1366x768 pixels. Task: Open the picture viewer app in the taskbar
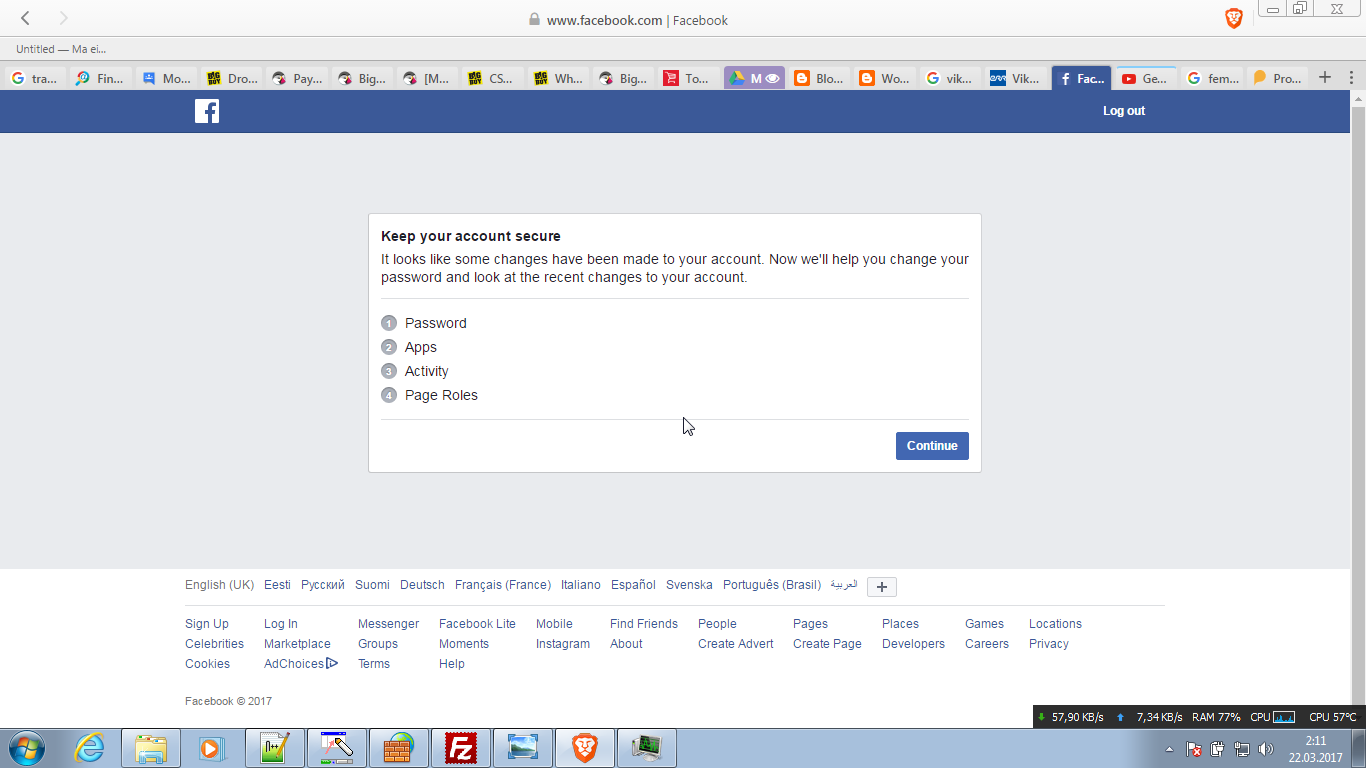tap(523, 748)
